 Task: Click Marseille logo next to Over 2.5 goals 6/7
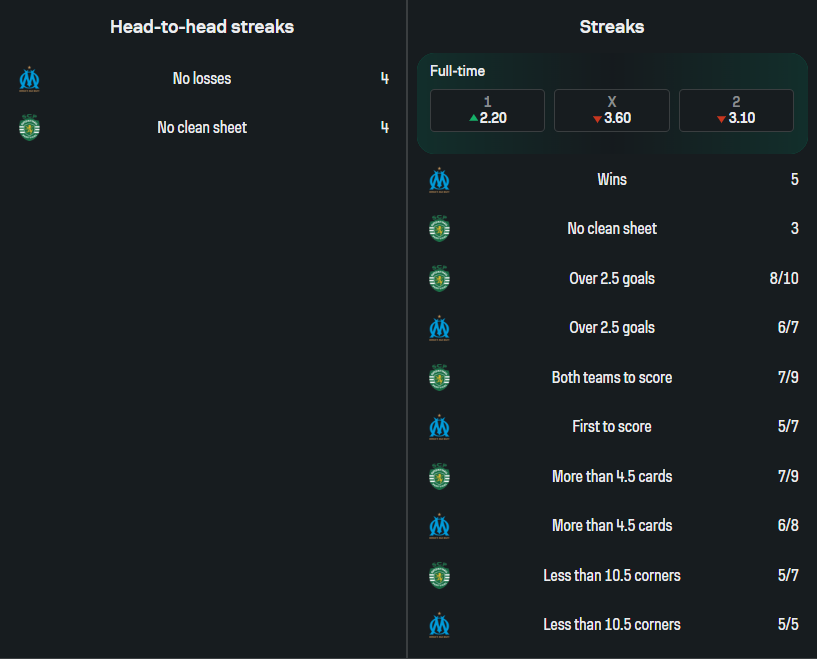tap(439, 328)
